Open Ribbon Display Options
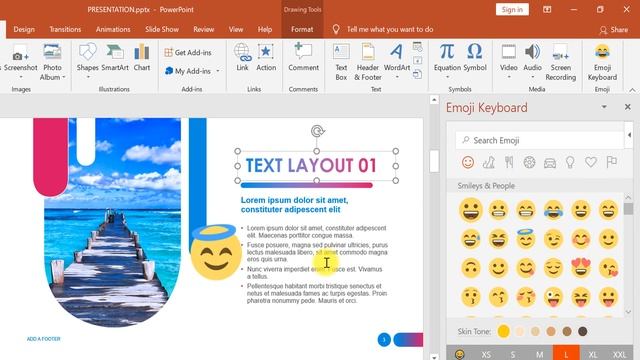The image size is (640, 360). point(547,9)
